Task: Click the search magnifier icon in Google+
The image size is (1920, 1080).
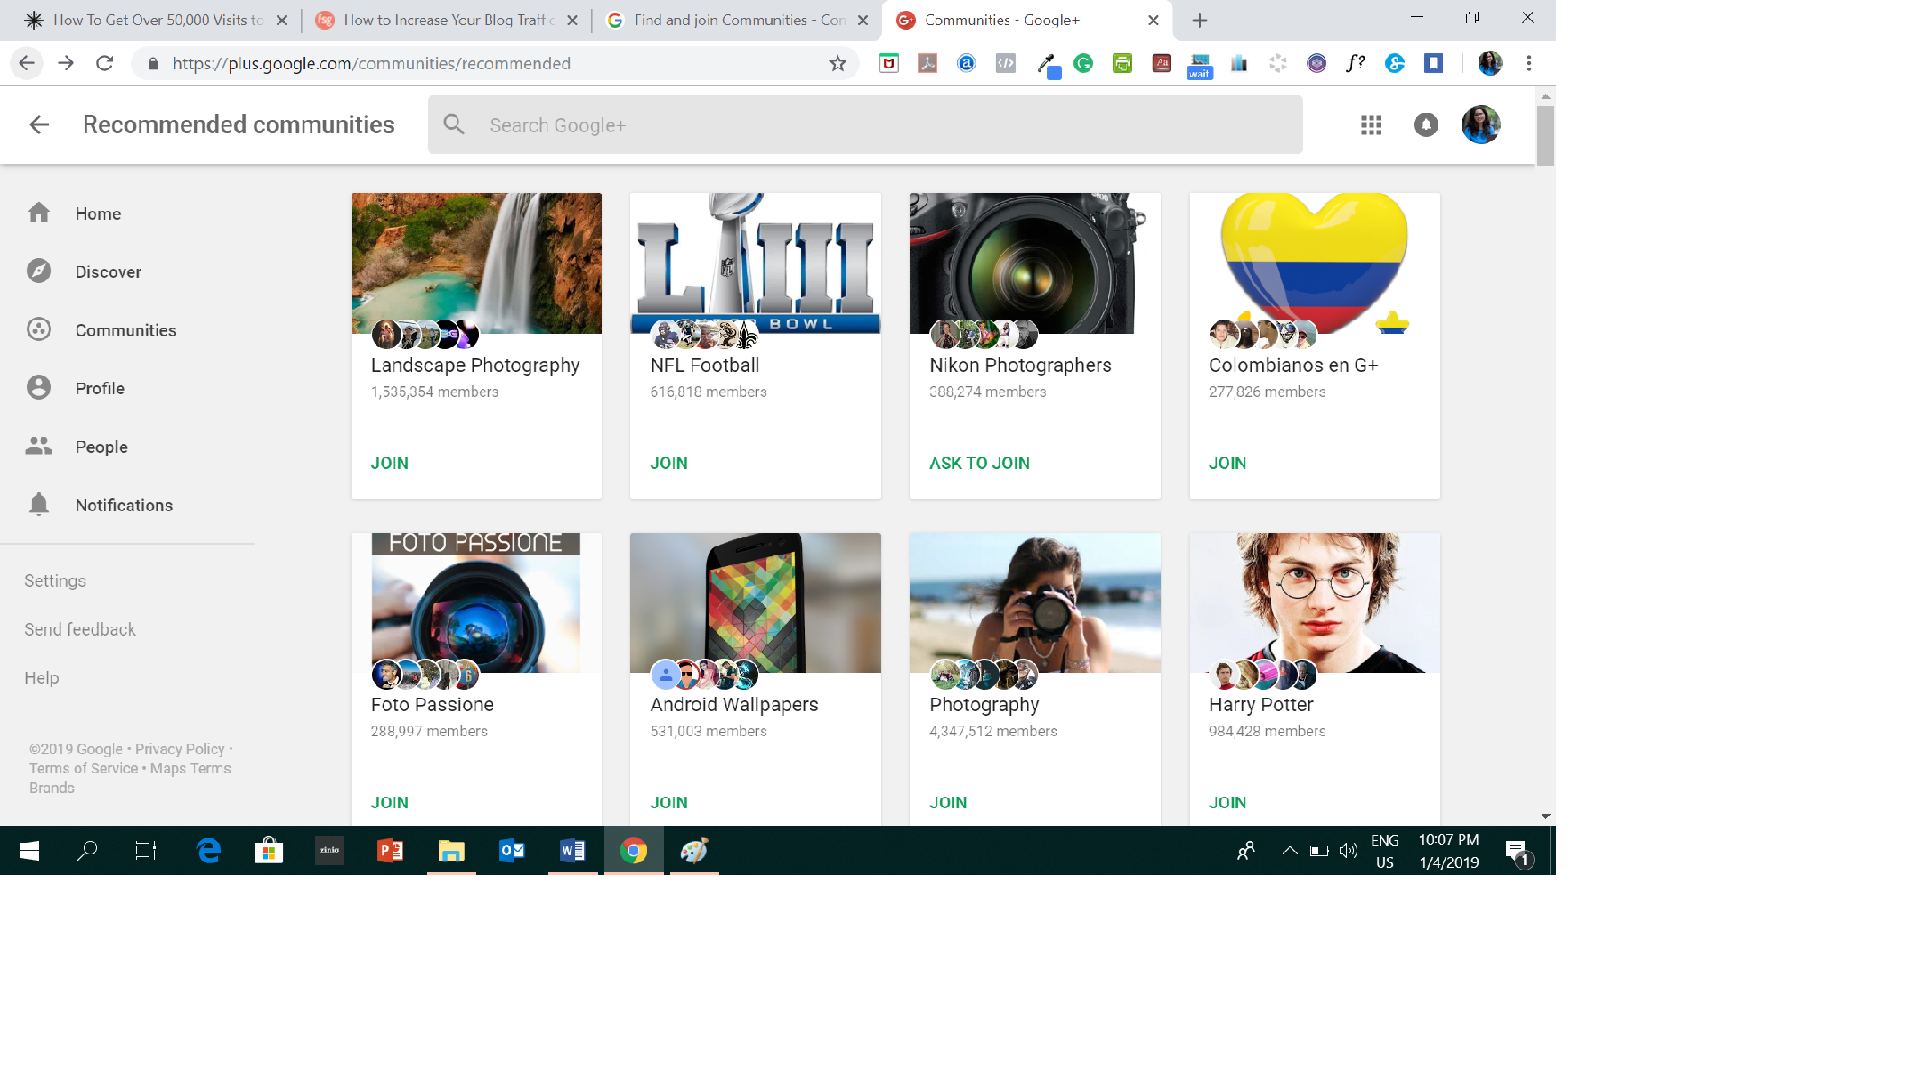Action: 454,125
